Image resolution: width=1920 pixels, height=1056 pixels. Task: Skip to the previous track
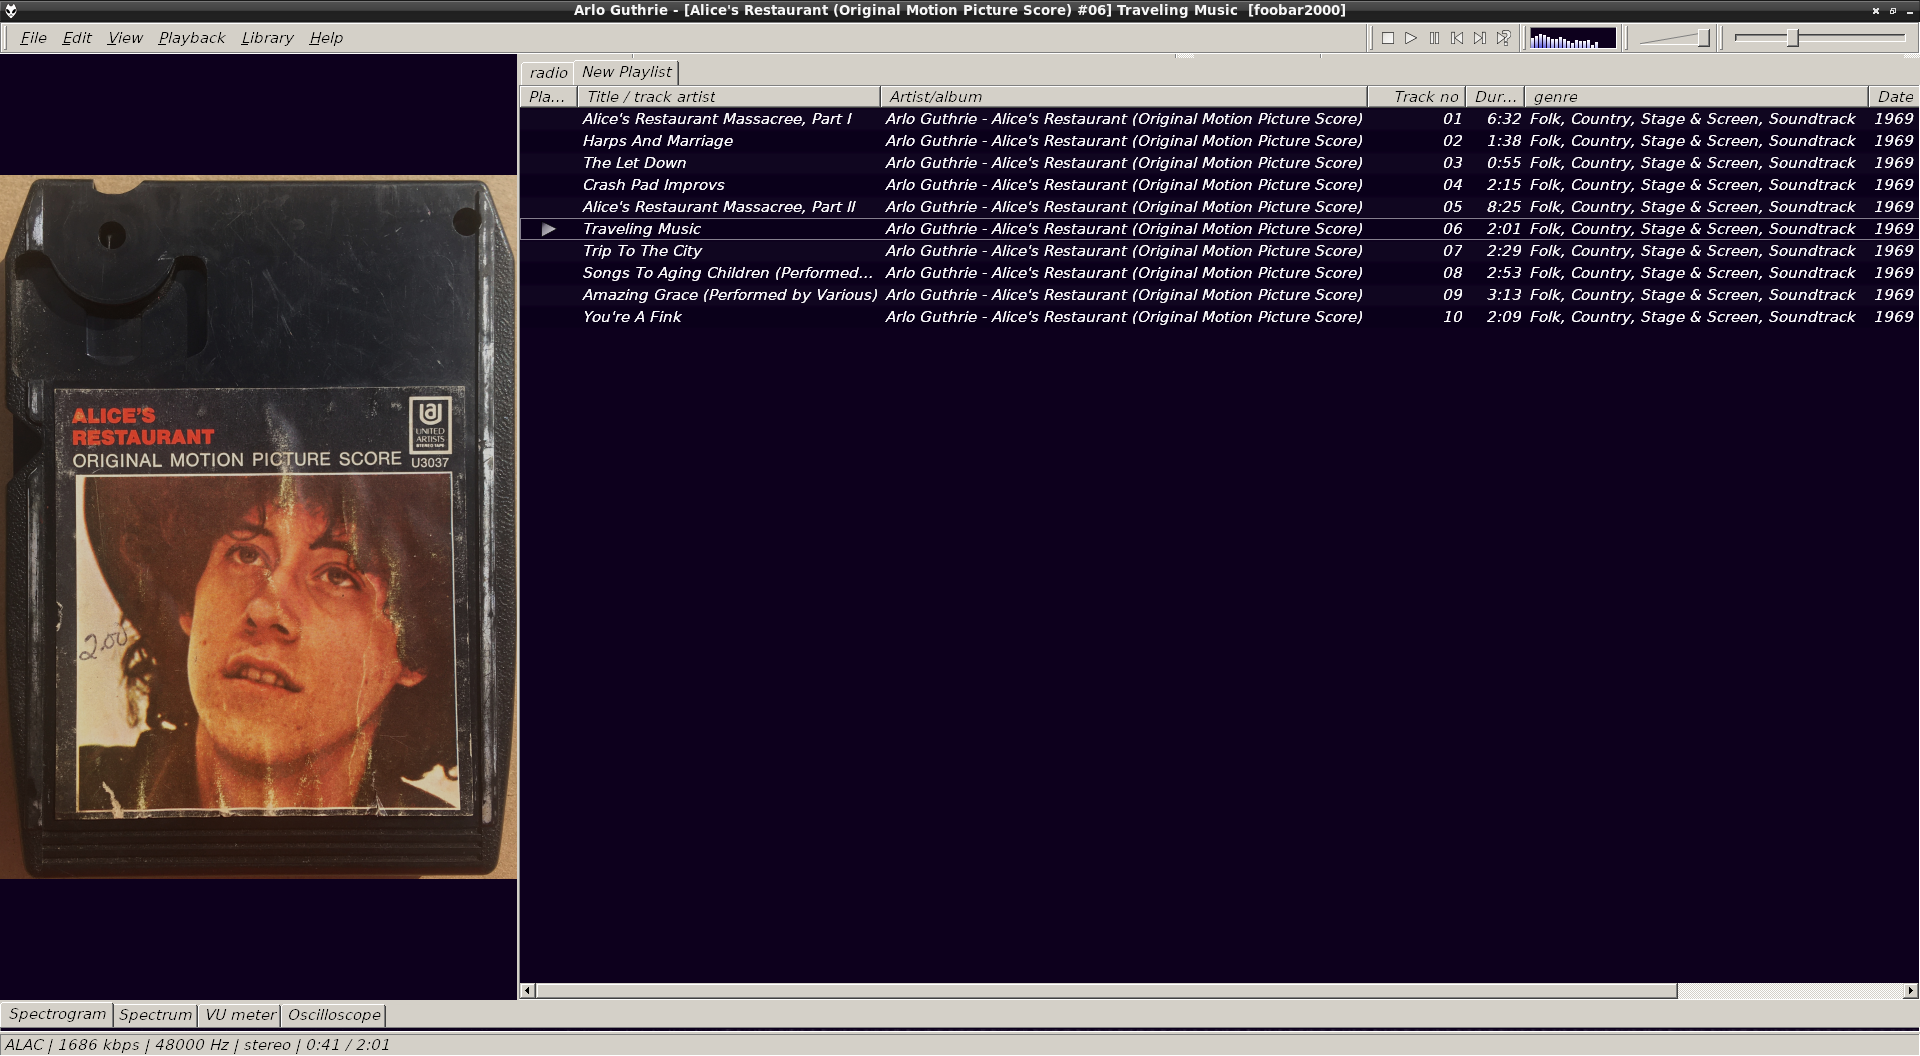pos(1457,38)
